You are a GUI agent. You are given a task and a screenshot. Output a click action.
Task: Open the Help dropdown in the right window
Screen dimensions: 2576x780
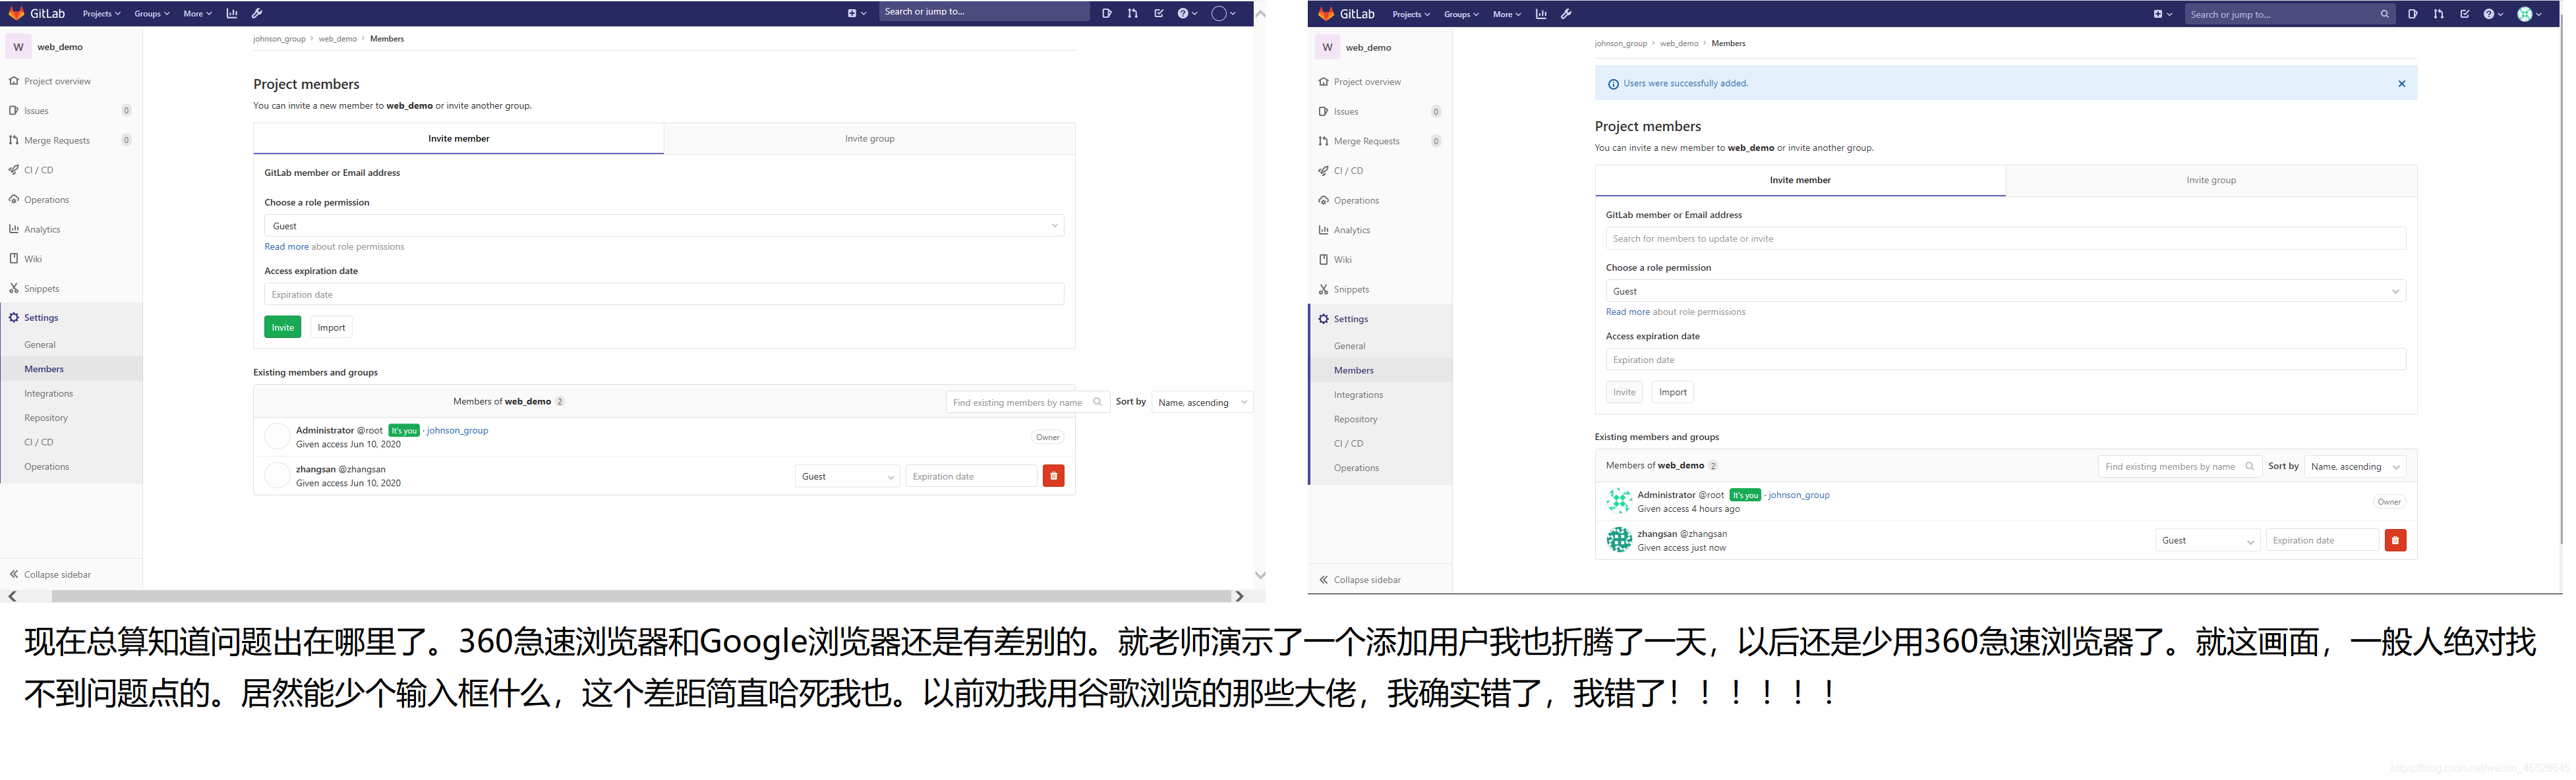(x=2493, y=14)
